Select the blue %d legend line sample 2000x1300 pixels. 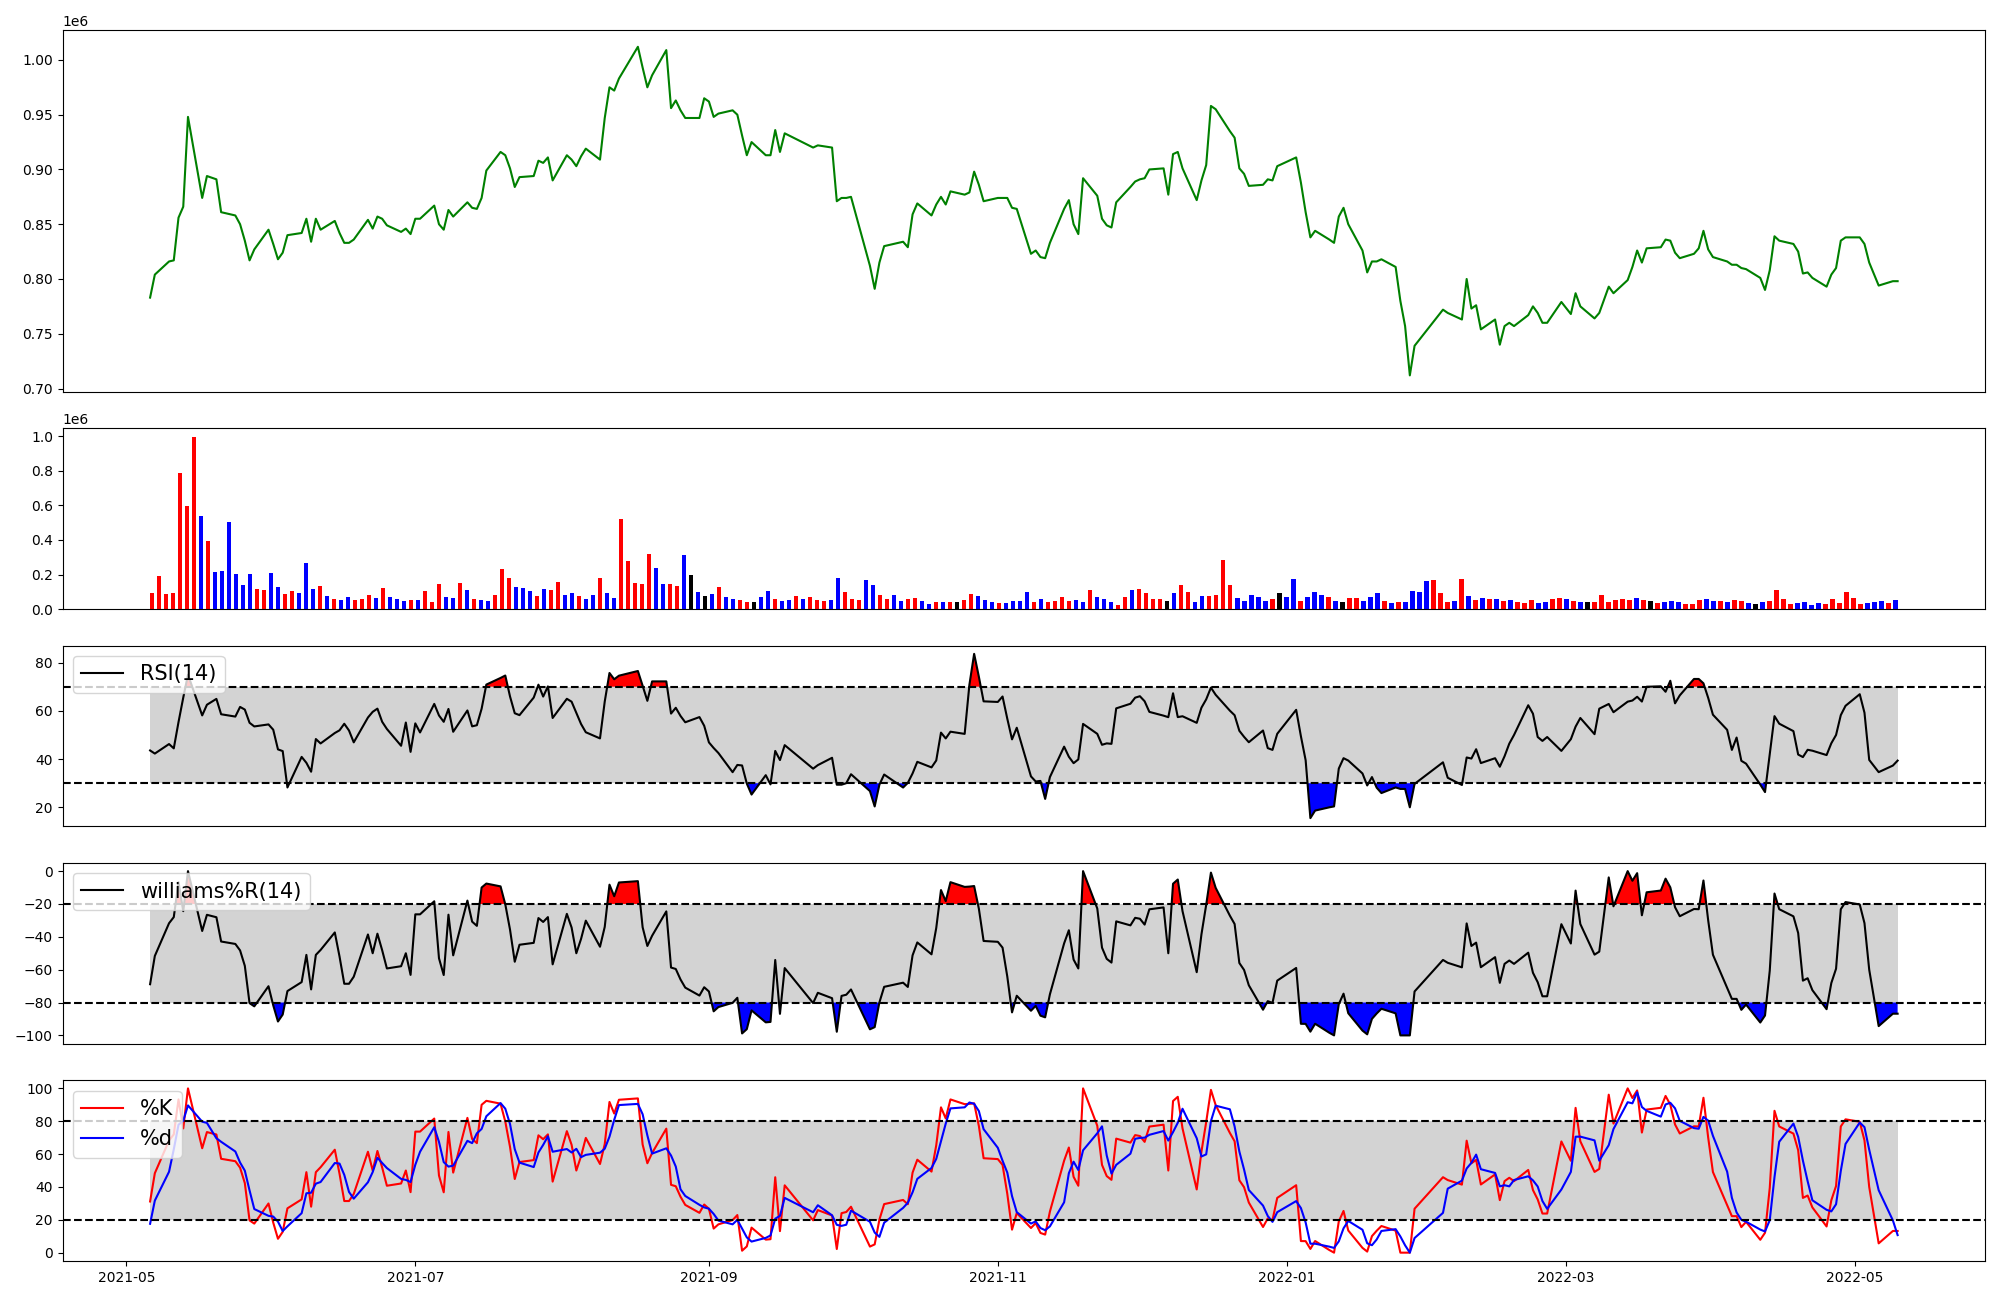click(102, 1138)
